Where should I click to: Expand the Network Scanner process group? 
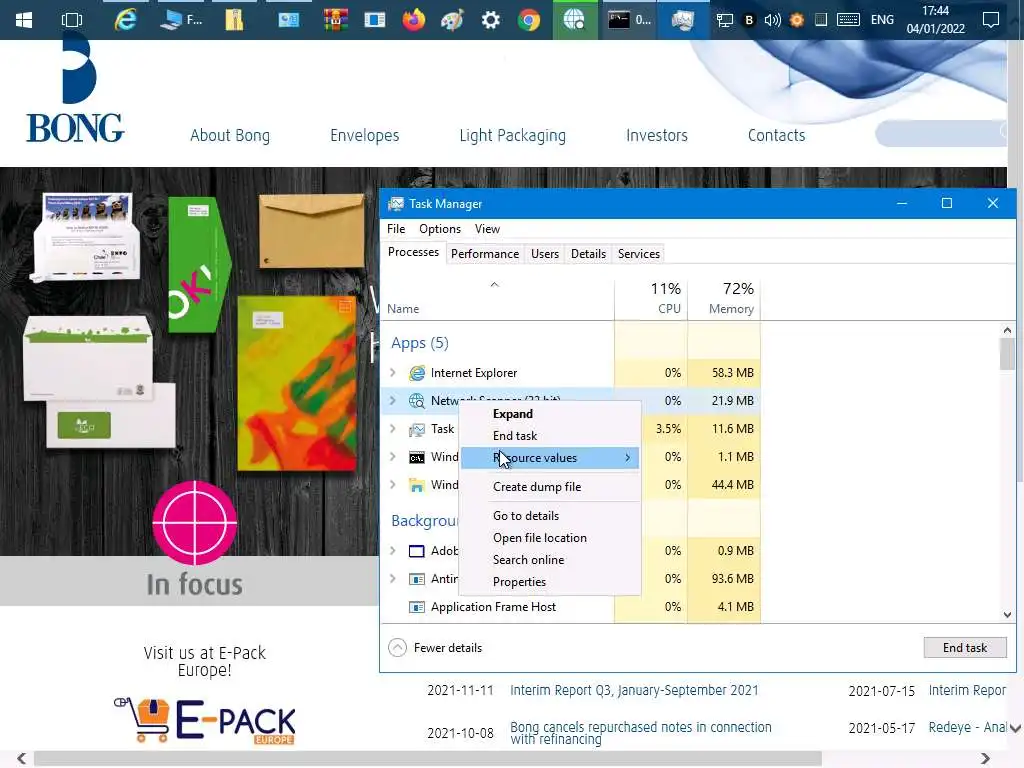392,401
